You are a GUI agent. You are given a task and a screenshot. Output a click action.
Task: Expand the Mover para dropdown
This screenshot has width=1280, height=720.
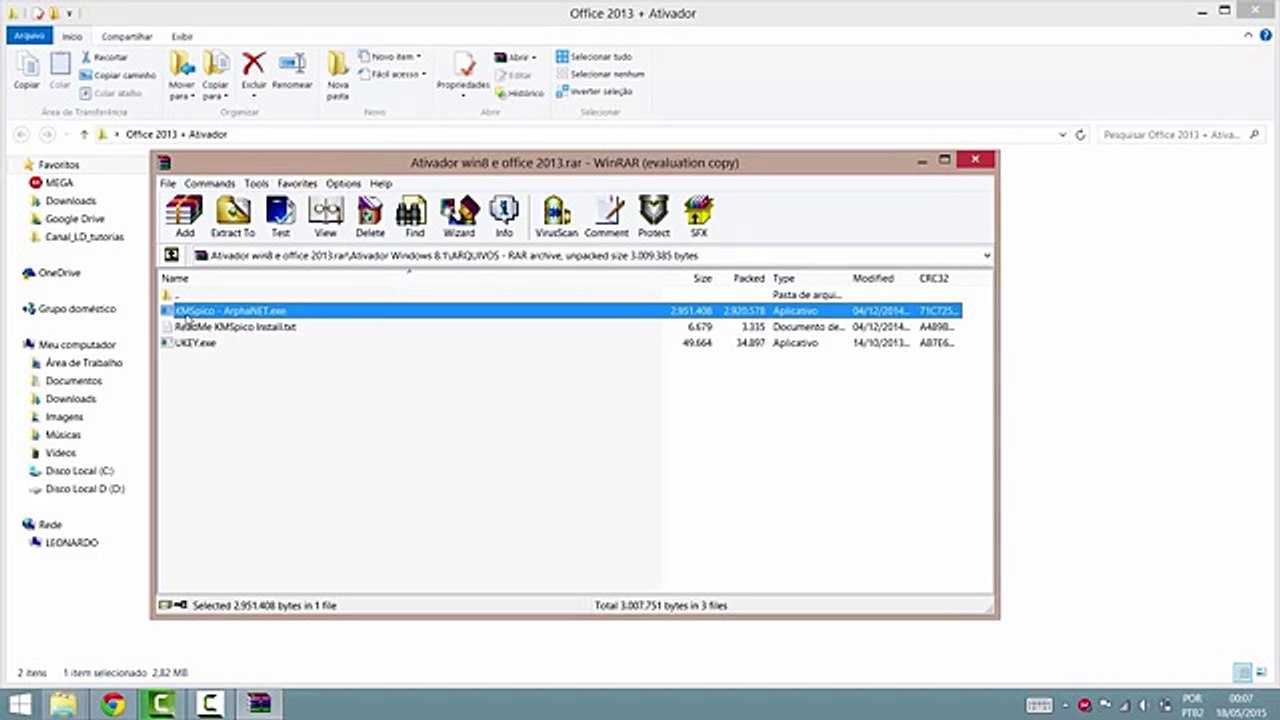182,92
